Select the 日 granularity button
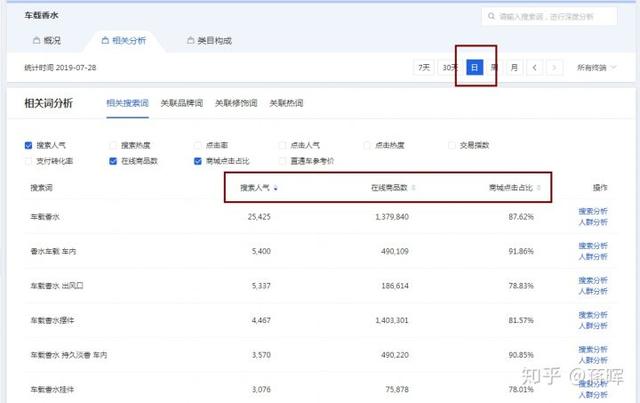640x403 pixels. coord(474,67)
